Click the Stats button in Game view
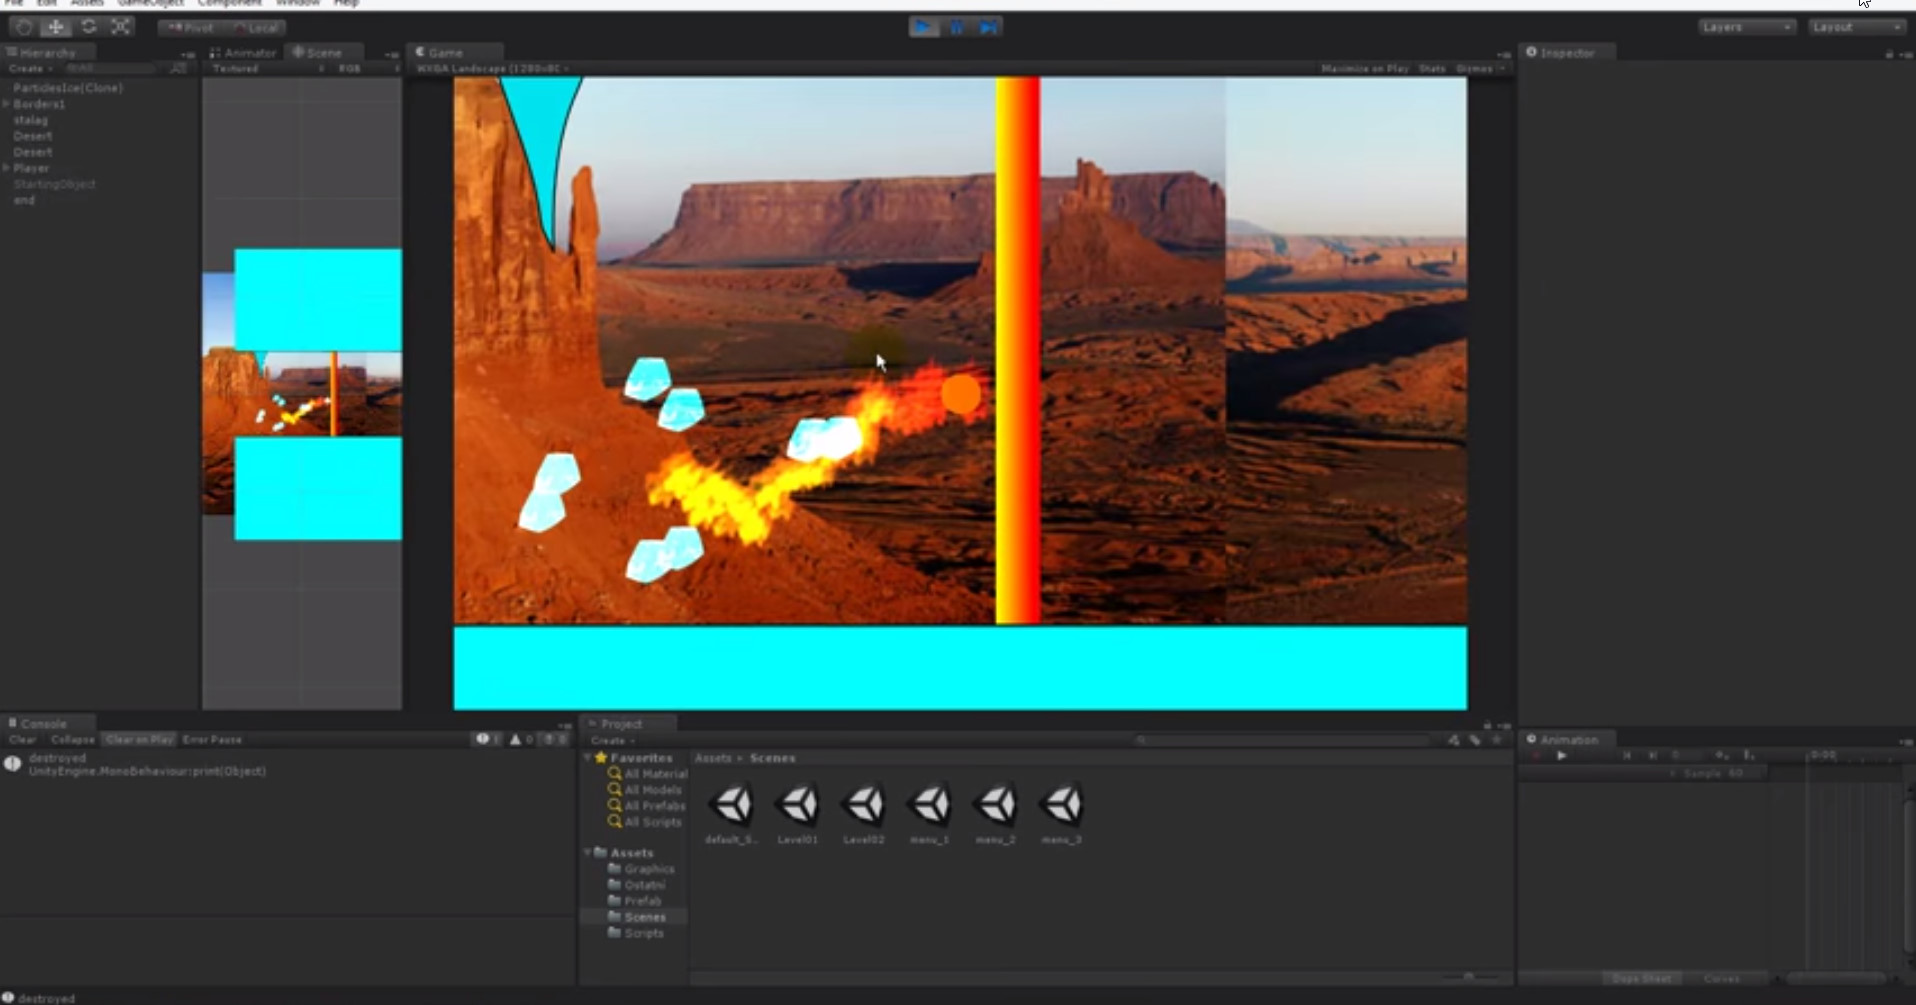 coord(1432,69)
